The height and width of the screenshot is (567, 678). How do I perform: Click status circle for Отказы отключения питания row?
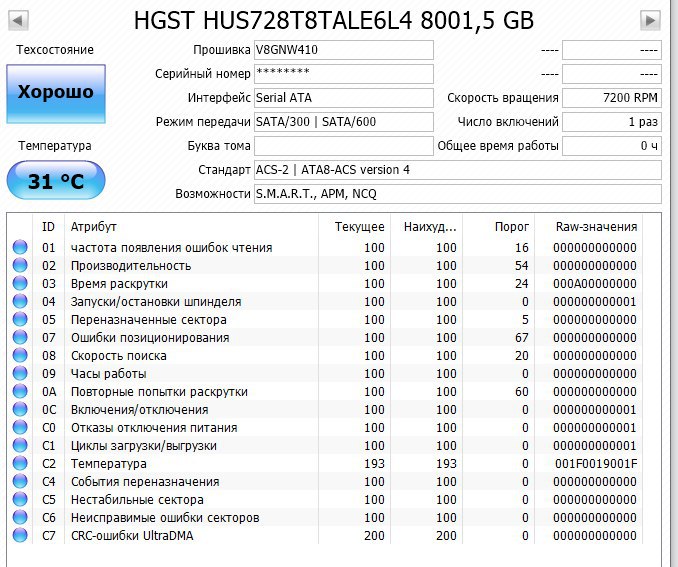(x=20, y=427)
